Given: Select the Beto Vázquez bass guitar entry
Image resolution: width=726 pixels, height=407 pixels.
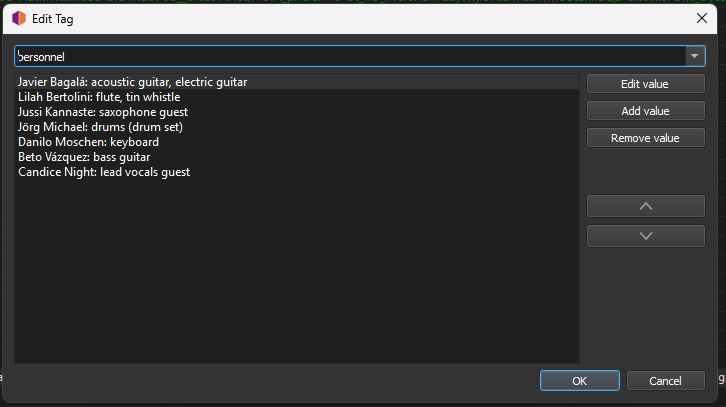Looking at the screenshot, I should click(x=83, y=157).
